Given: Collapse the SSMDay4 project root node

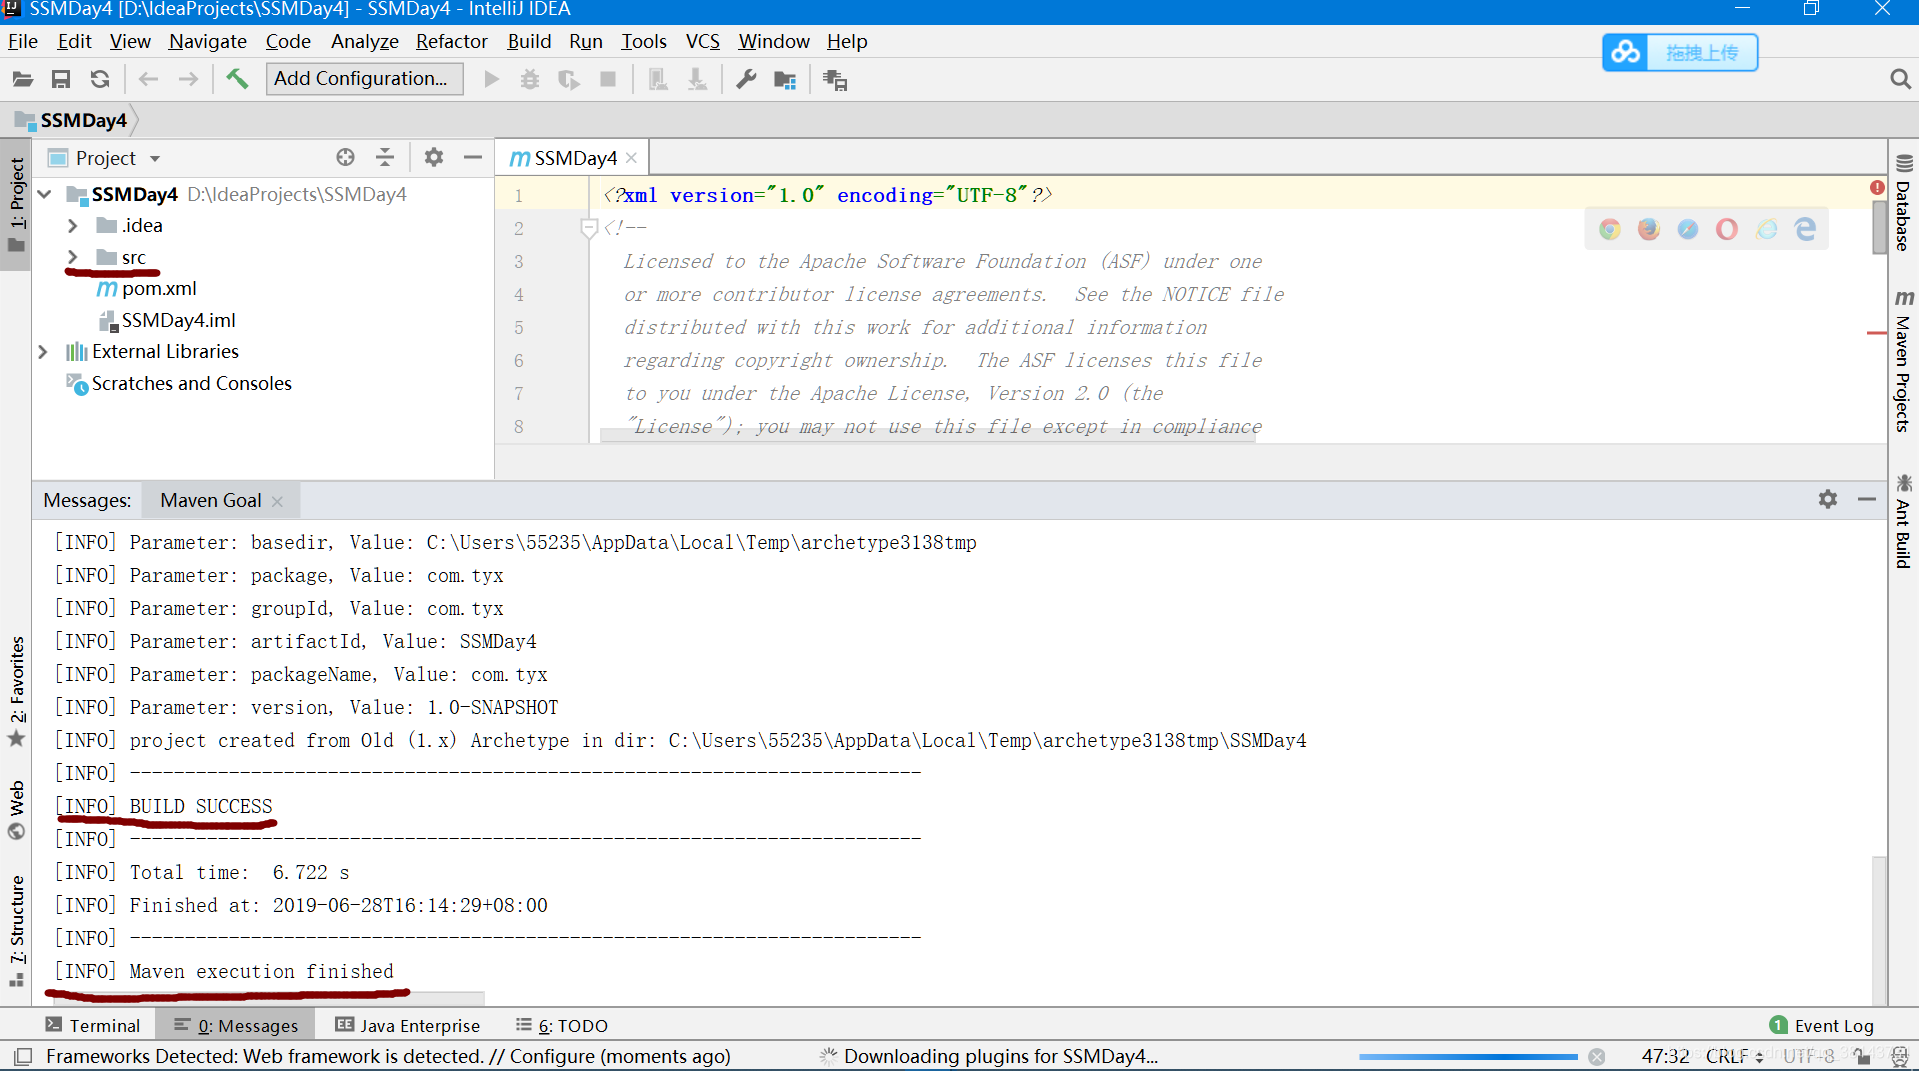Looking at the screenshot, I should tap(45, 194).
